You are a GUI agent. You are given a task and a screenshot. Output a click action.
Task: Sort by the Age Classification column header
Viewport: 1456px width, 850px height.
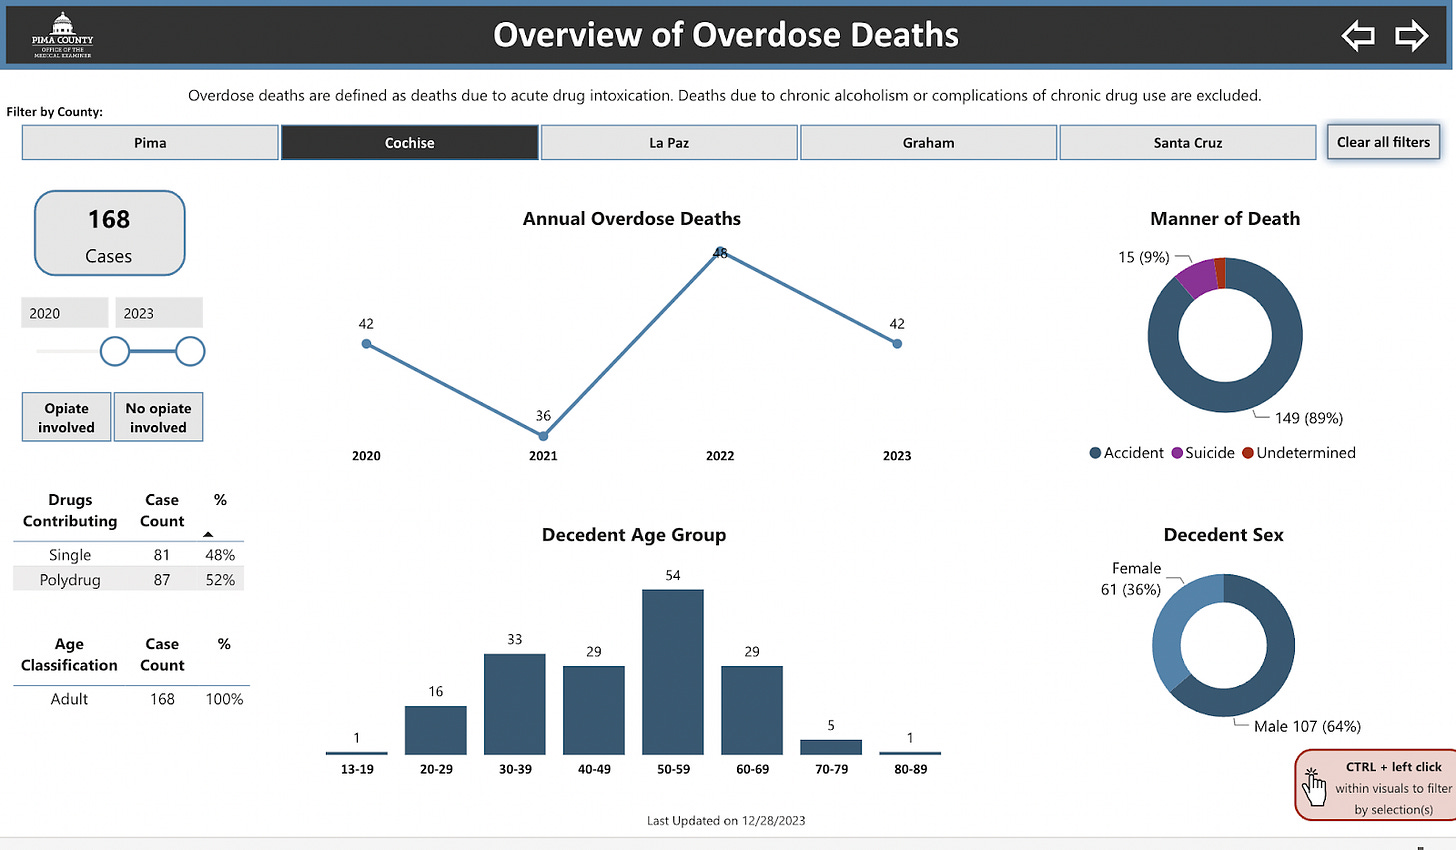pos(69,654)
